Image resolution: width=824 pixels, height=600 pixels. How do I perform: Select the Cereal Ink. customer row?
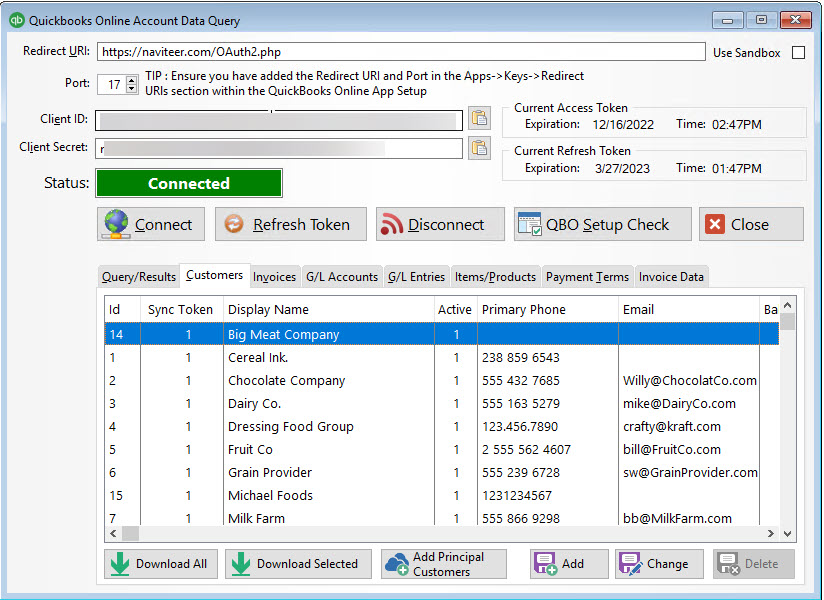point(441,357)
